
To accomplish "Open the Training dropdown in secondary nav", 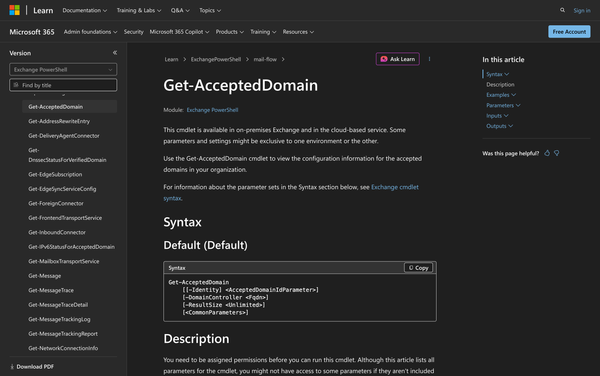I will [263, 32].
